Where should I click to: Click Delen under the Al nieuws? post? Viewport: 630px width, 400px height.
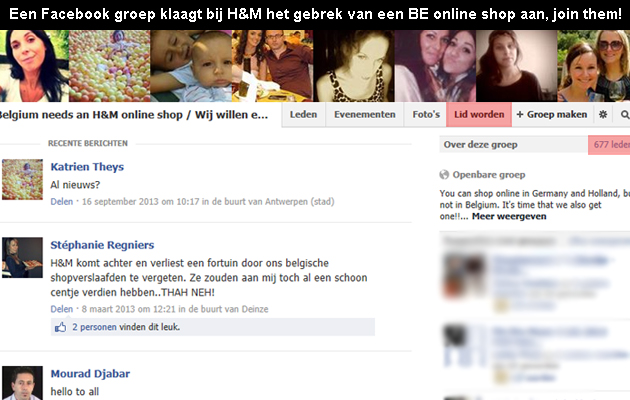tap(62, 202)
